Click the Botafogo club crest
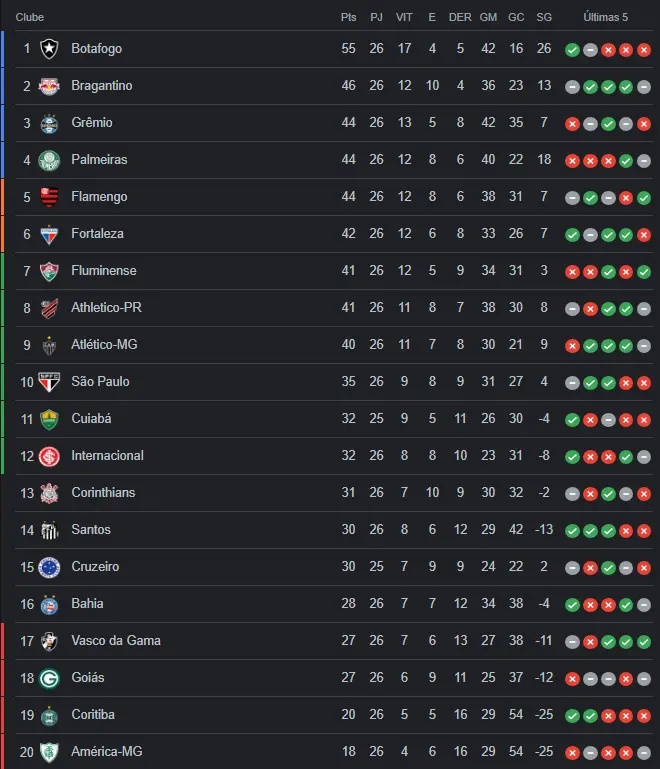660x769 pixels. [x=49, y=49]
